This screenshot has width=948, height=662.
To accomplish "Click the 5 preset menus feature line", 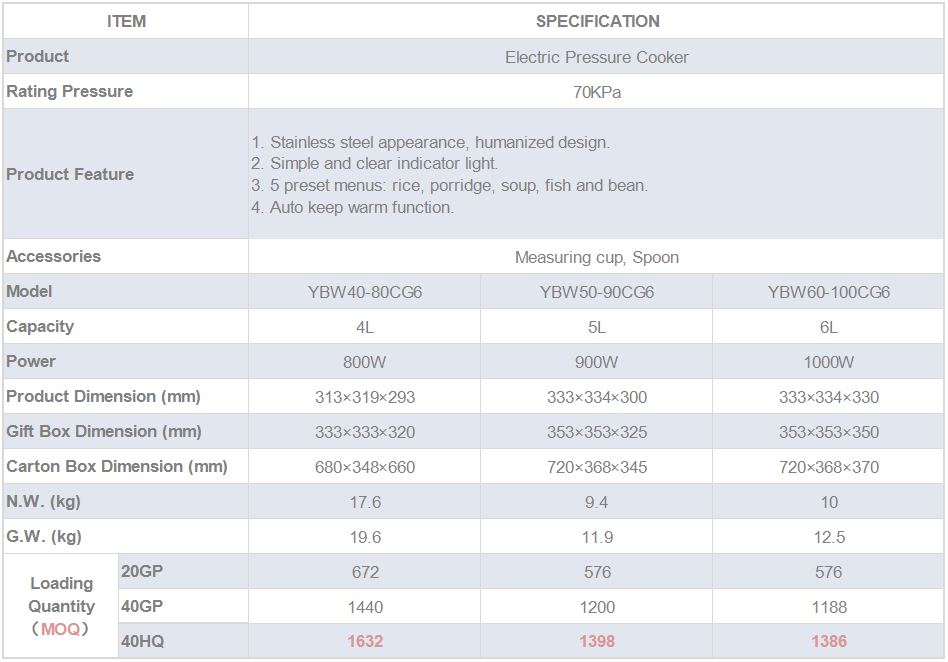I will pyautogui.click(x=449, y=185).
